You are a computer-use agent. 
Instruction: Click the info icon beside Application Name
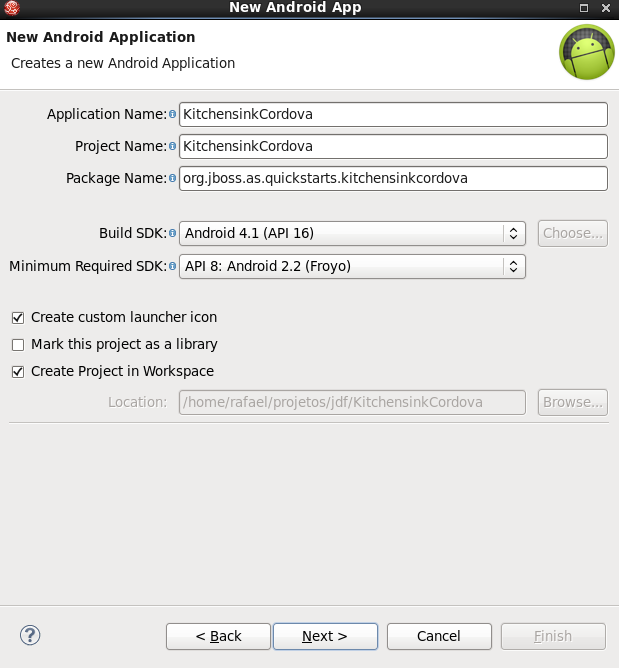(x=172, y=114)
